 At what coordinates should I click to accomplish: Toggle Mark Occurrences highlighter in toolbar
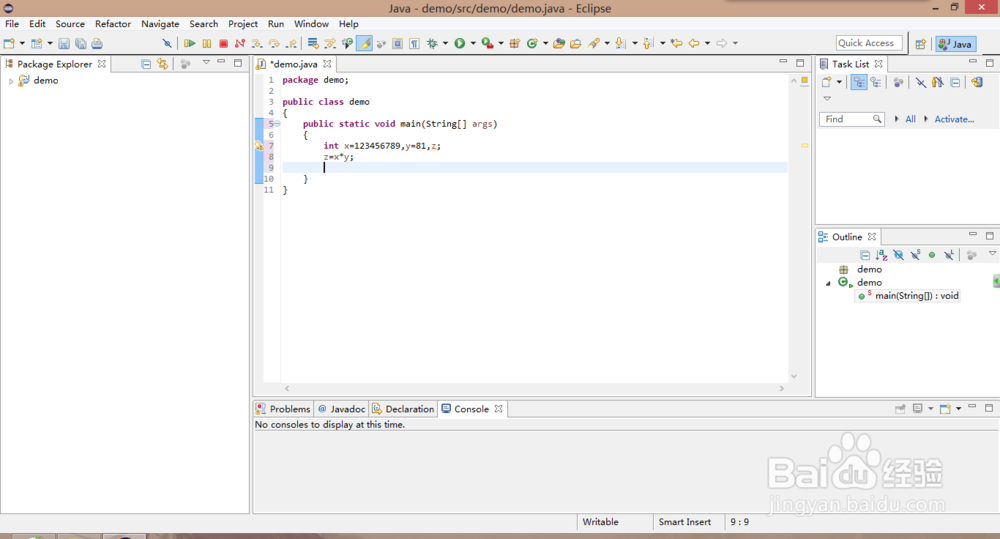pos(364,43)
